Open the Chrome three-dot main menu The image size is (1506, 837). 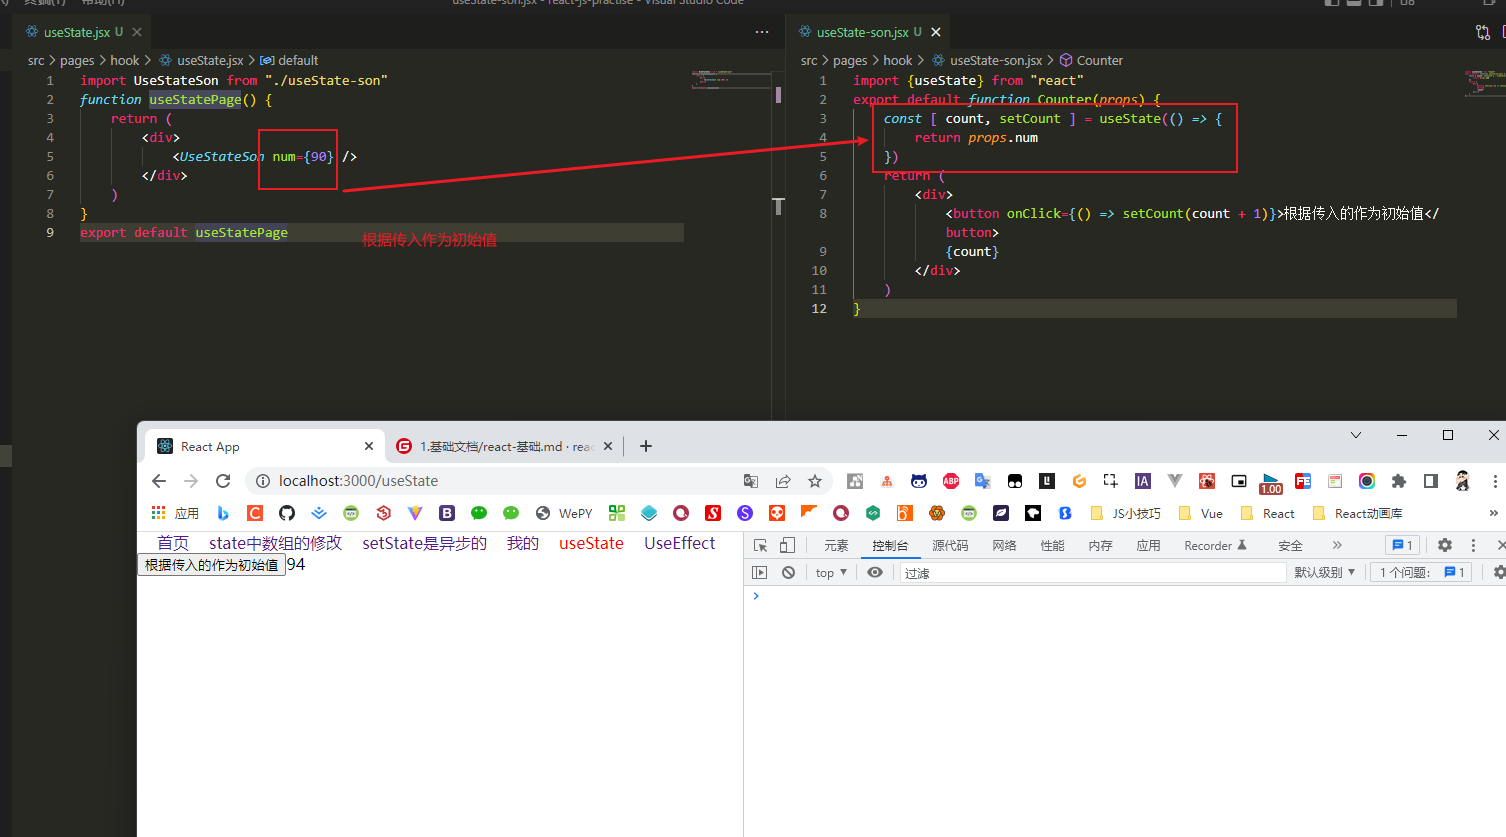(1495, 481)
